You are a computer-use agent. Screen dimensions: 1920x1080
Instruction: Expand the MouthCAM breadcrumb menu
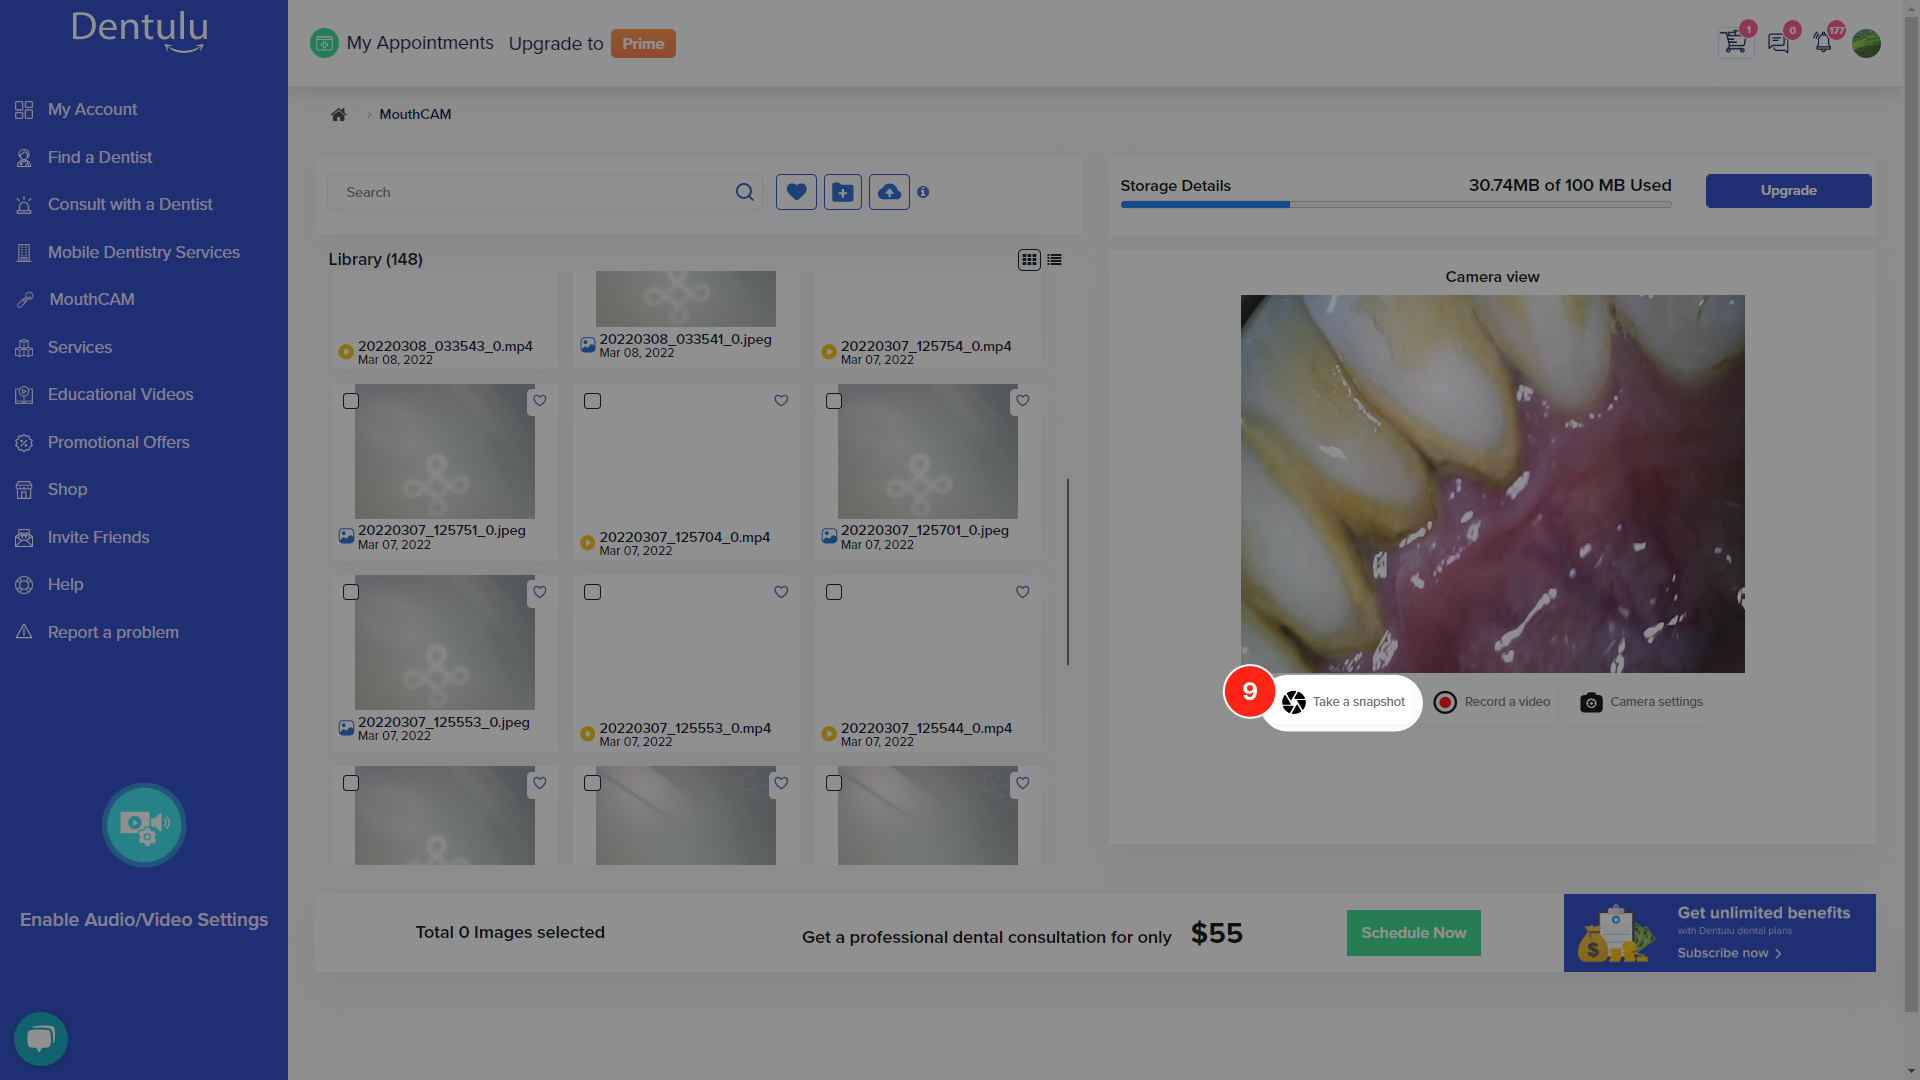point(414,115)
